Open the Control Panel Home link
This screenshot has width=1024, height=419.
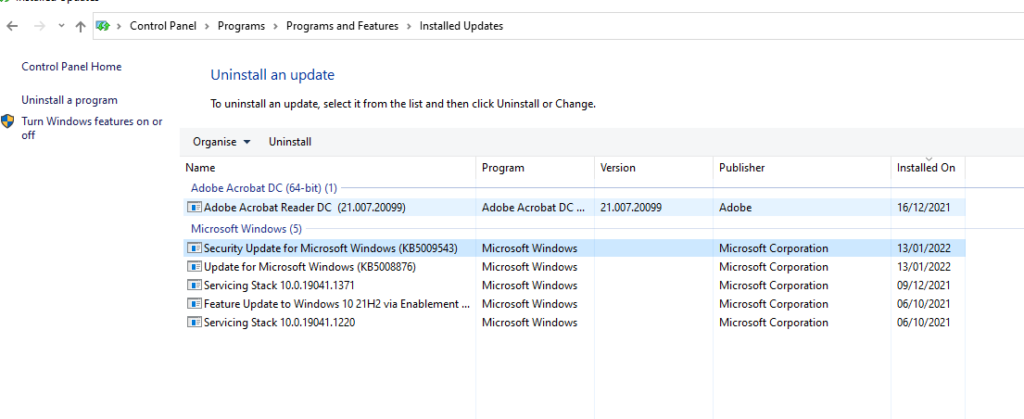point(71,67)
